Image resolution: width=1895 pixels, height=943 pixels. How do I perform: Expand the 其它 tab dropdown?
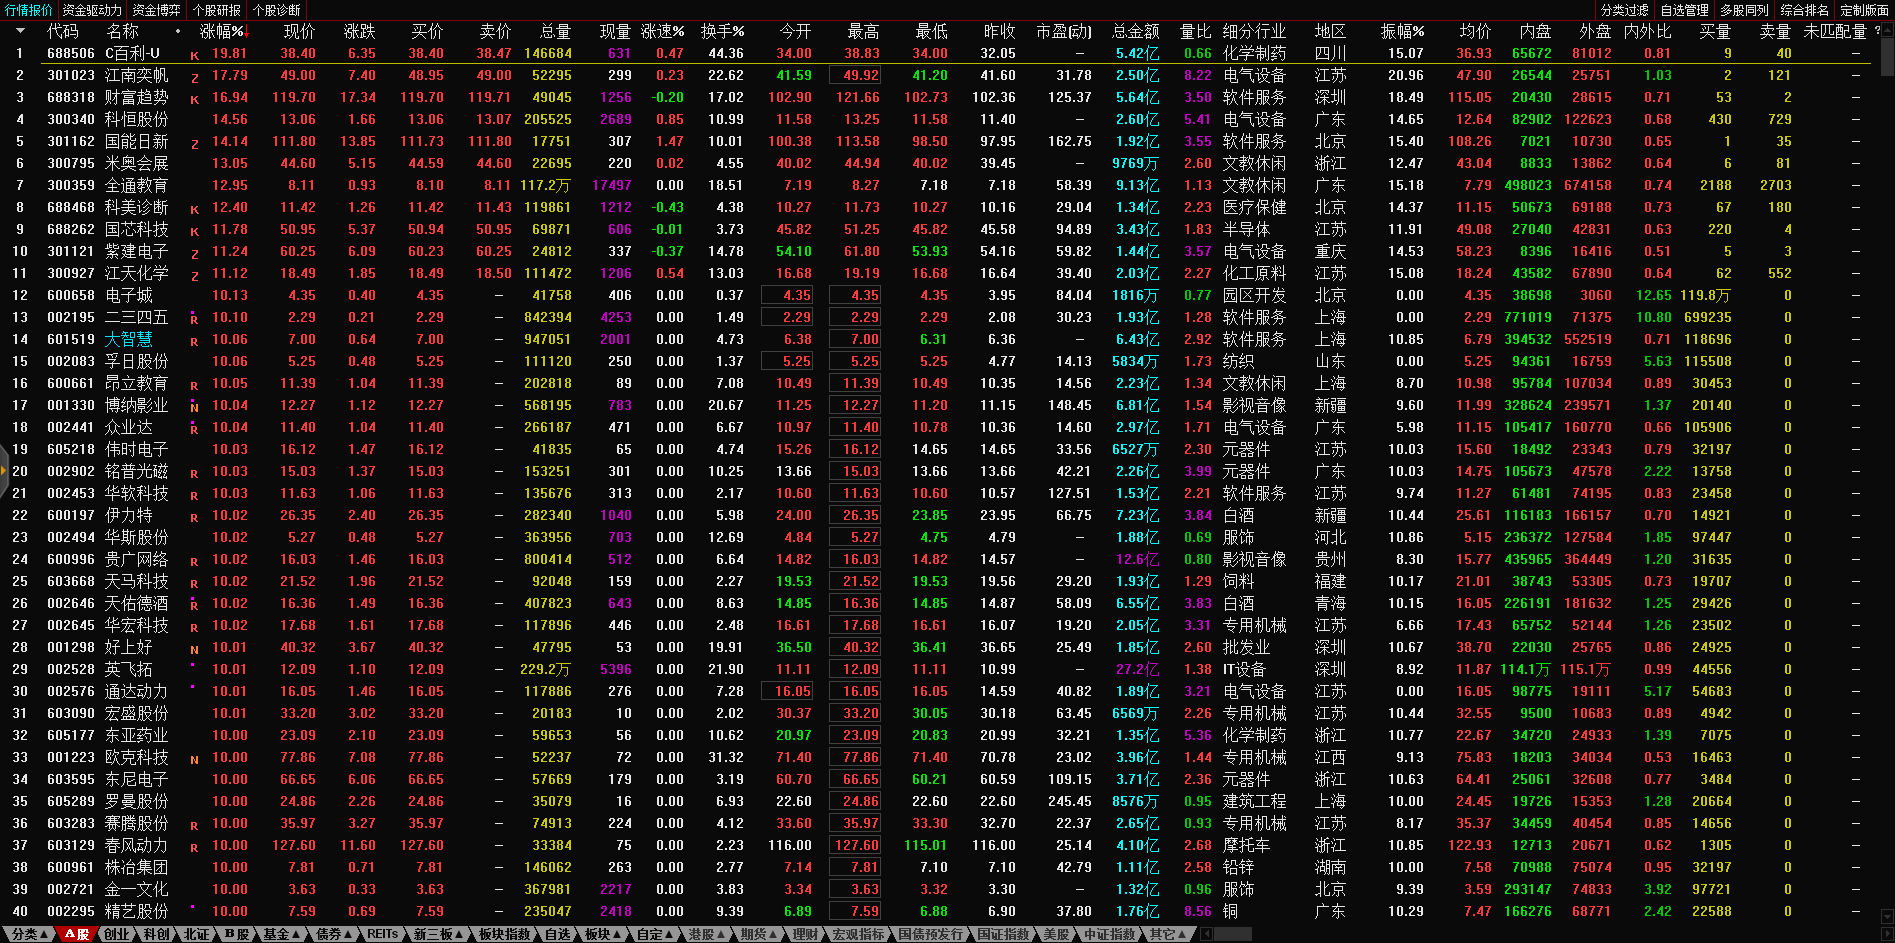[x=1168, y=934]
